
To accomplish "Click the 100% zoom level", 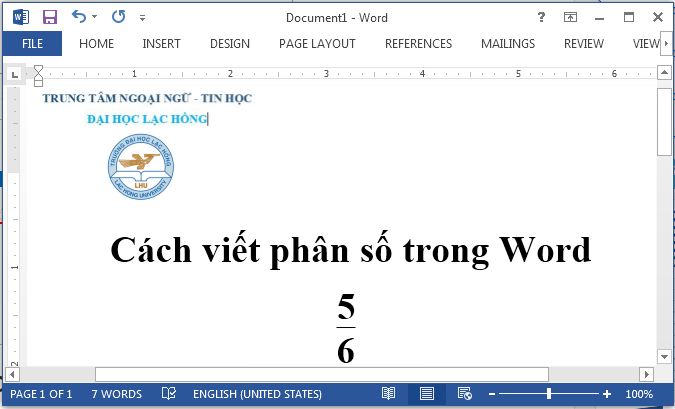I will [639, 394].
